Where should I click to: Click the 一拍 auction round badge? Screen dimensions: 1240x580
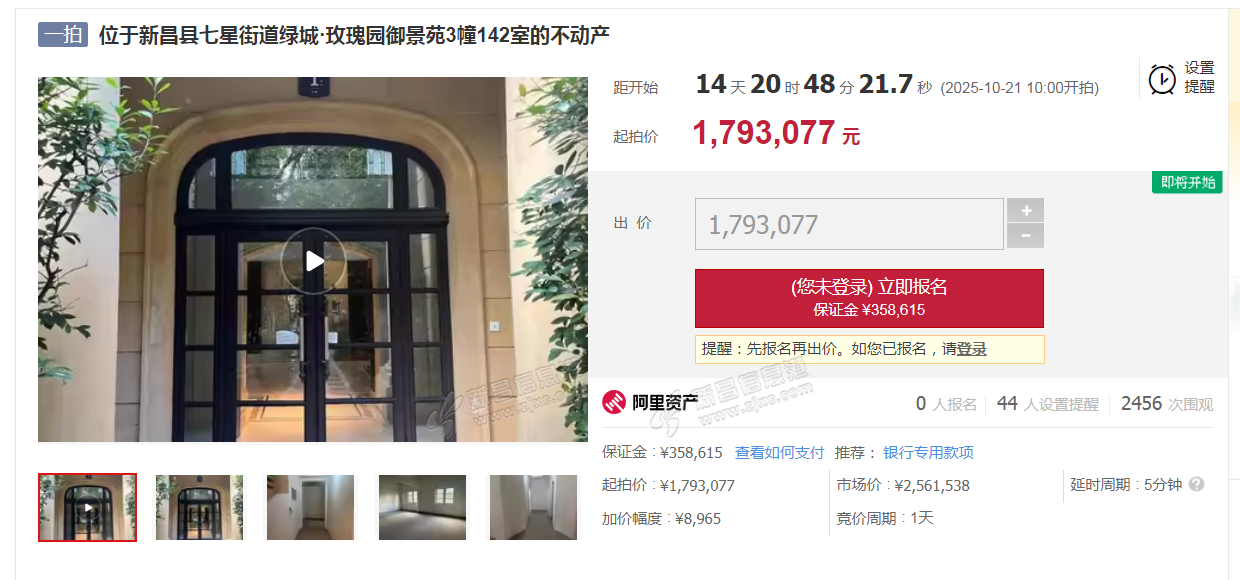64,35
